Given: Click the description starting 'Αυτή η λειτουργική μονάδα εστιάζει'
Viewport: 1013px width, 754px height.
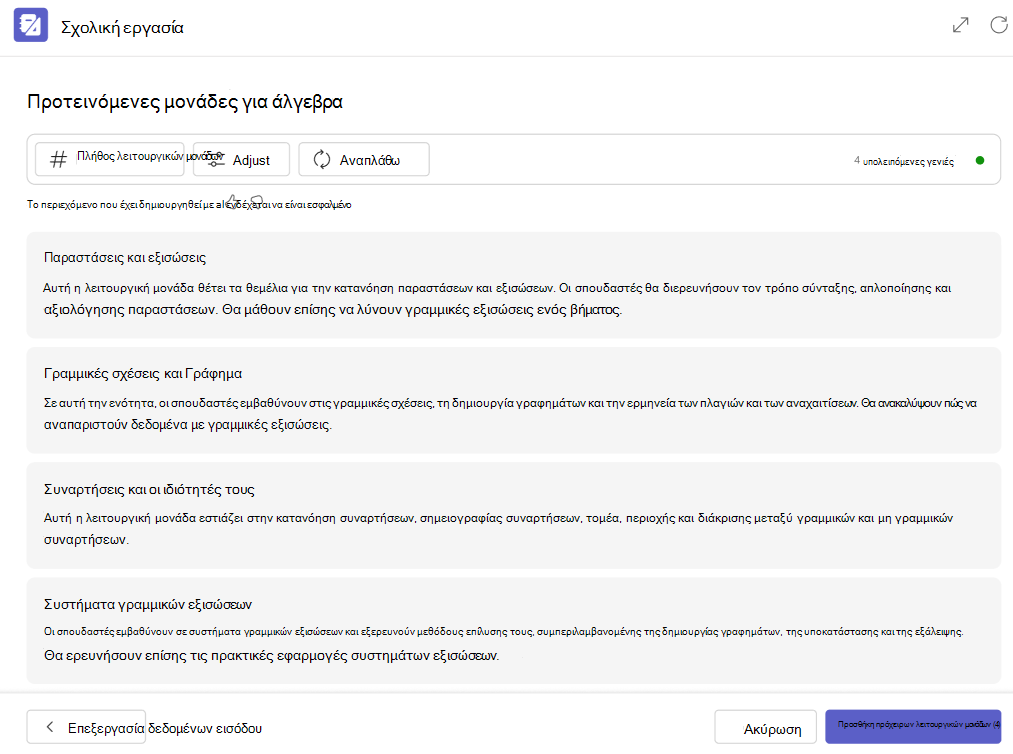Looking at the screenshot, I should click(x=498, y=529).
